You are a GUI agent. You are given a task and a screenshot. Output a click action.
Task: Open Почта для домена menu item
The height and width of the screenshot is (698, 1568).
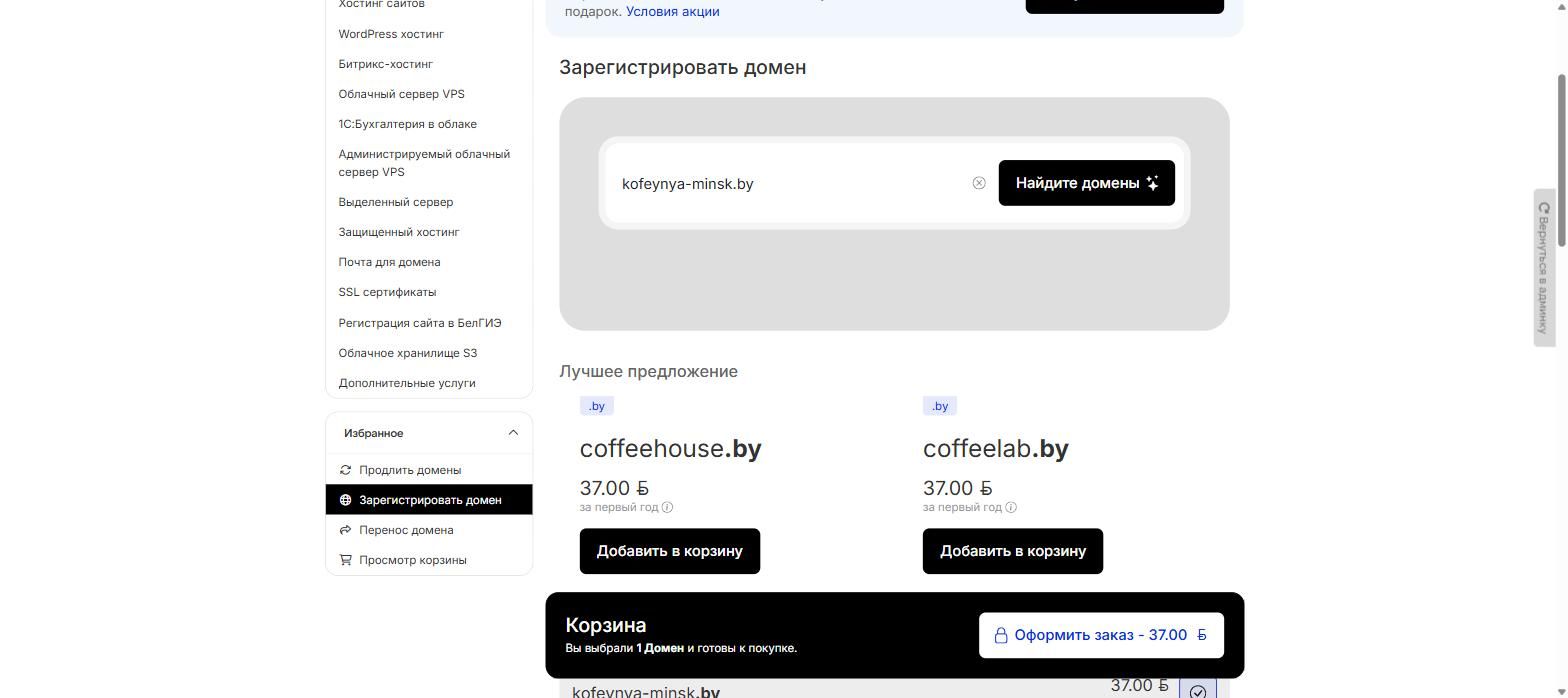click(x=390, y=262)
